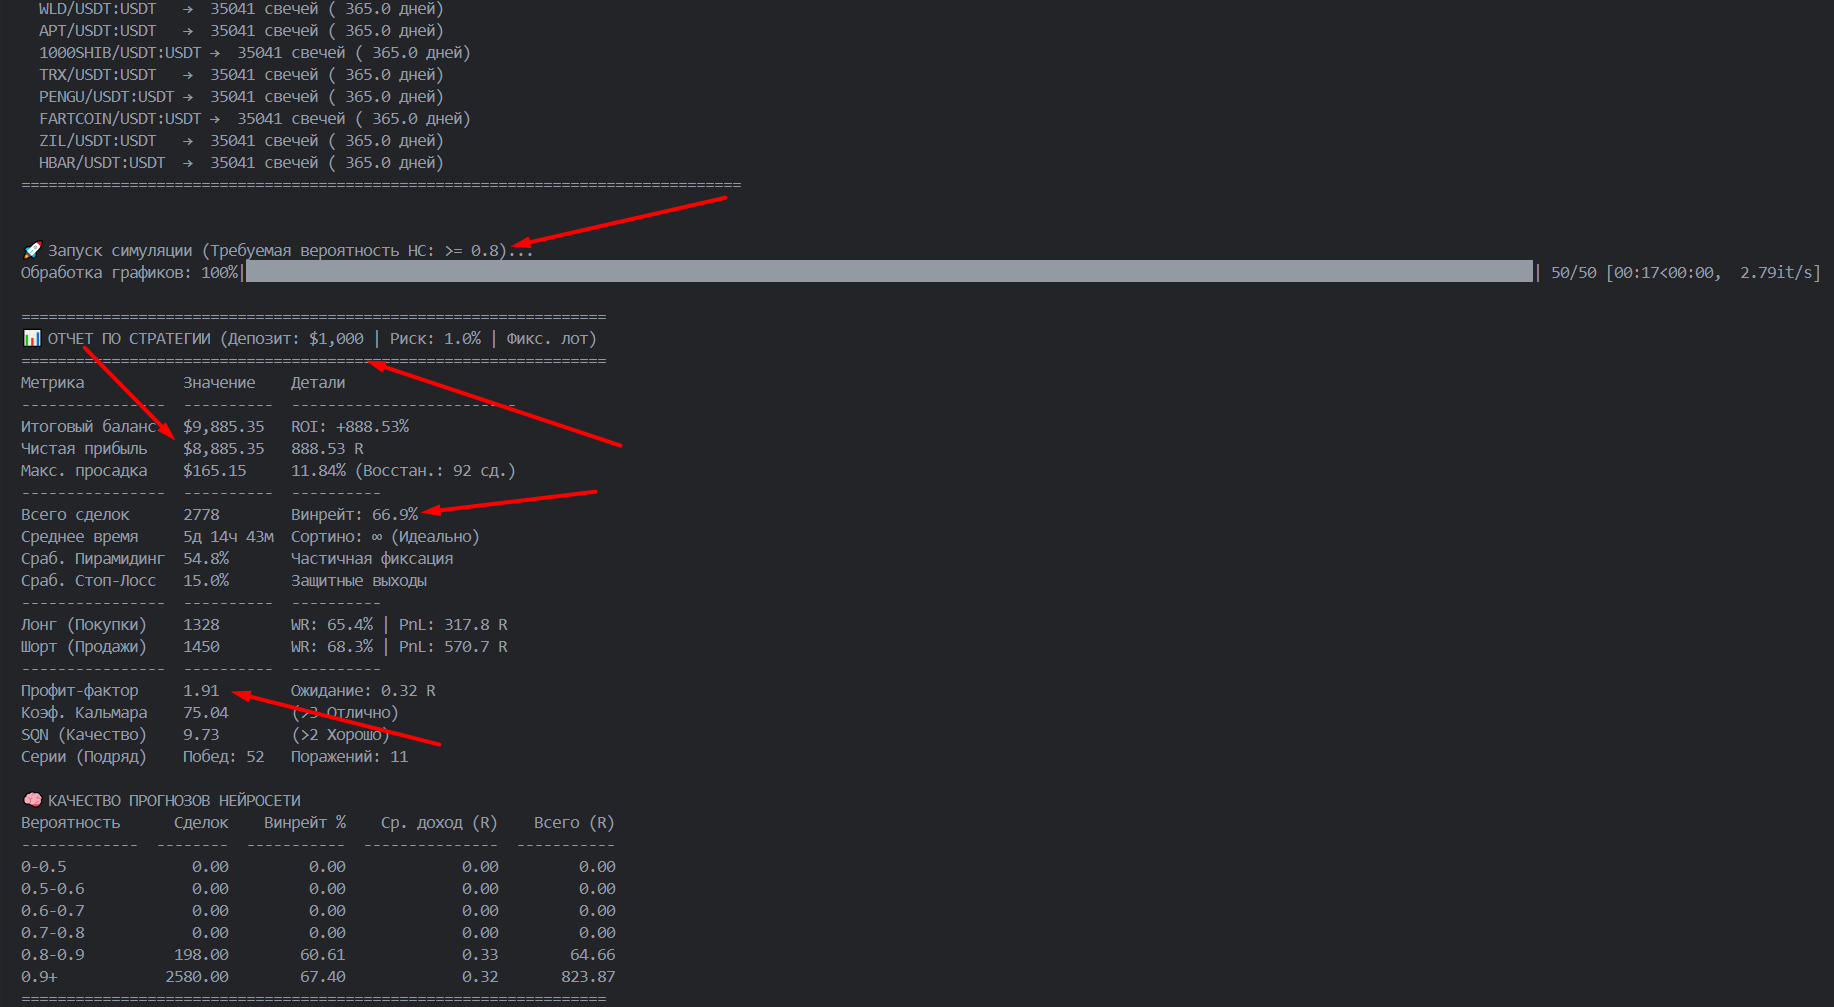Select the APT/USDT:USDT row
Image resolution: width=1834 pixels, height=1007 pixels.
point(241,31)
